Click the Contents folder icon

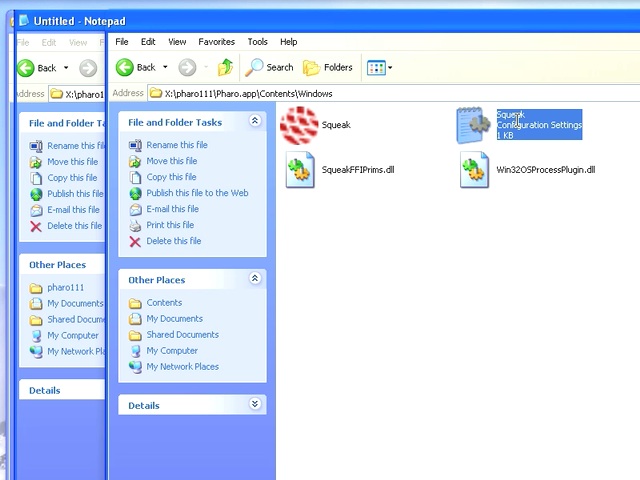click(135, 303)
